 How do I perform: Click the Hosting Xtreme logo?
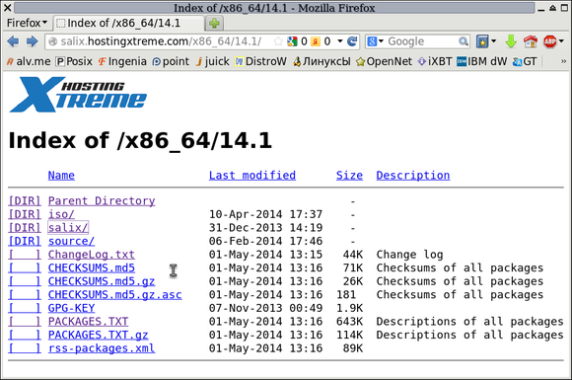pos(78,94)
